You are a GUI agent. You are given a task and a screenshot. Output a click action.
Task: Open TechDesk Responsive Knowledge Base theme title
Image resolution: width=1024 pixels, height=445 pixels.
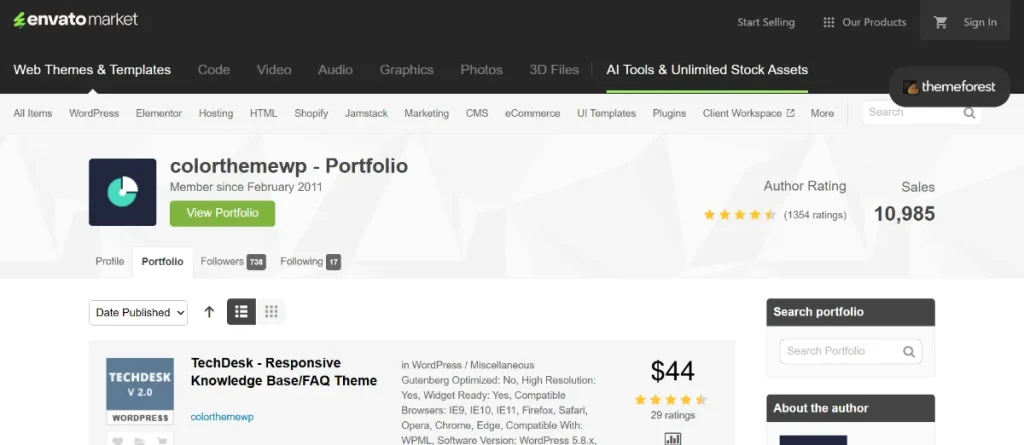tap(284, 372)
